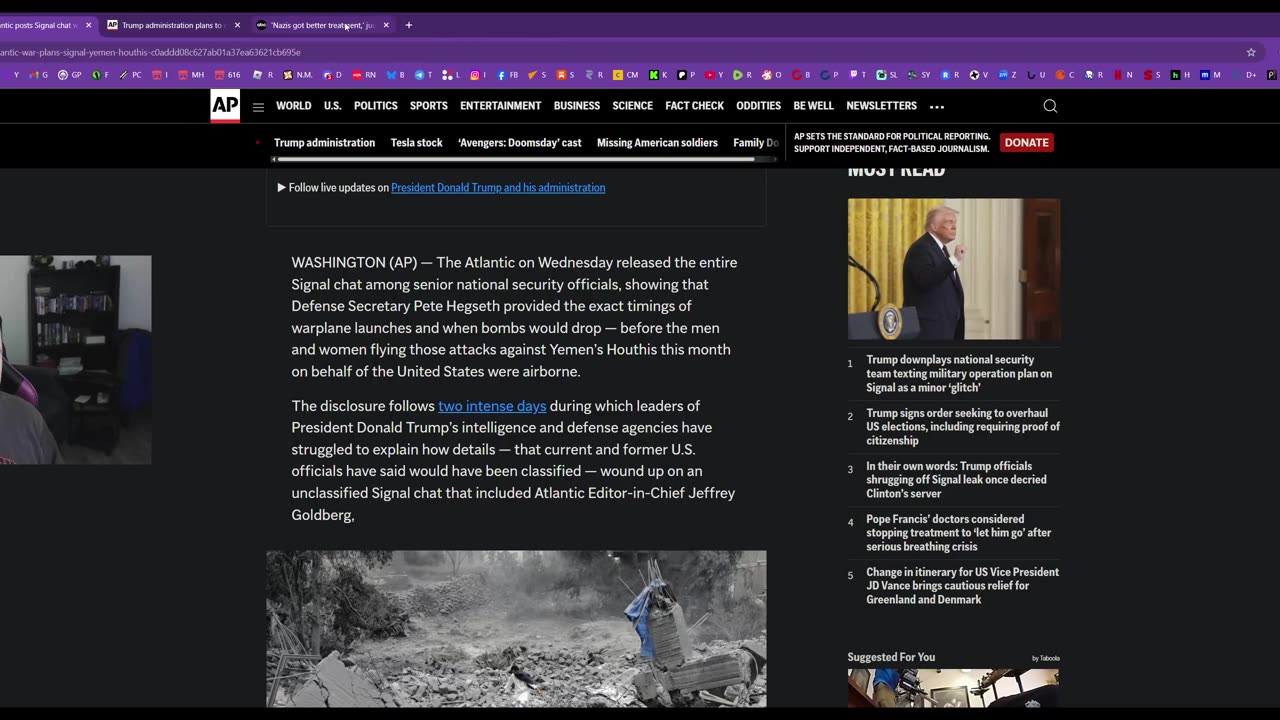Close the Atlantic posts Signal chat tab
The image size is (1280, 720).
[x=88, y=25]
